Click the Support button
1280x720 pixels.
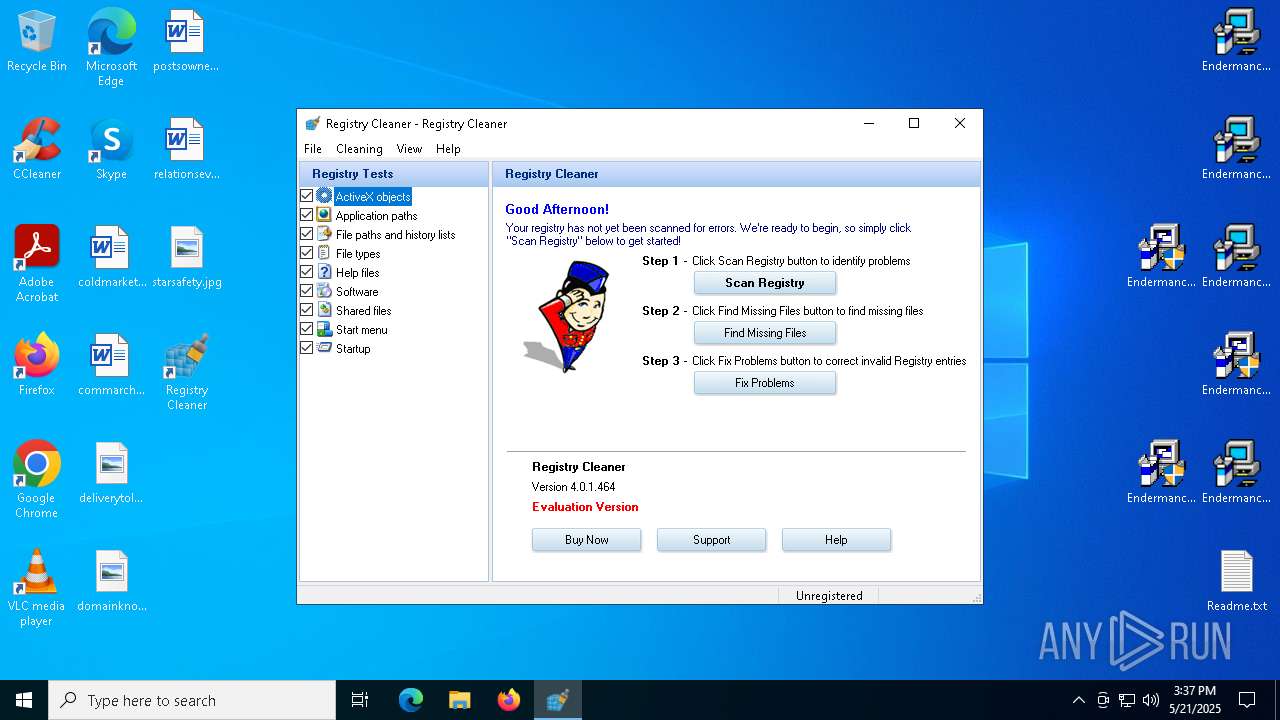click(711, 540)
